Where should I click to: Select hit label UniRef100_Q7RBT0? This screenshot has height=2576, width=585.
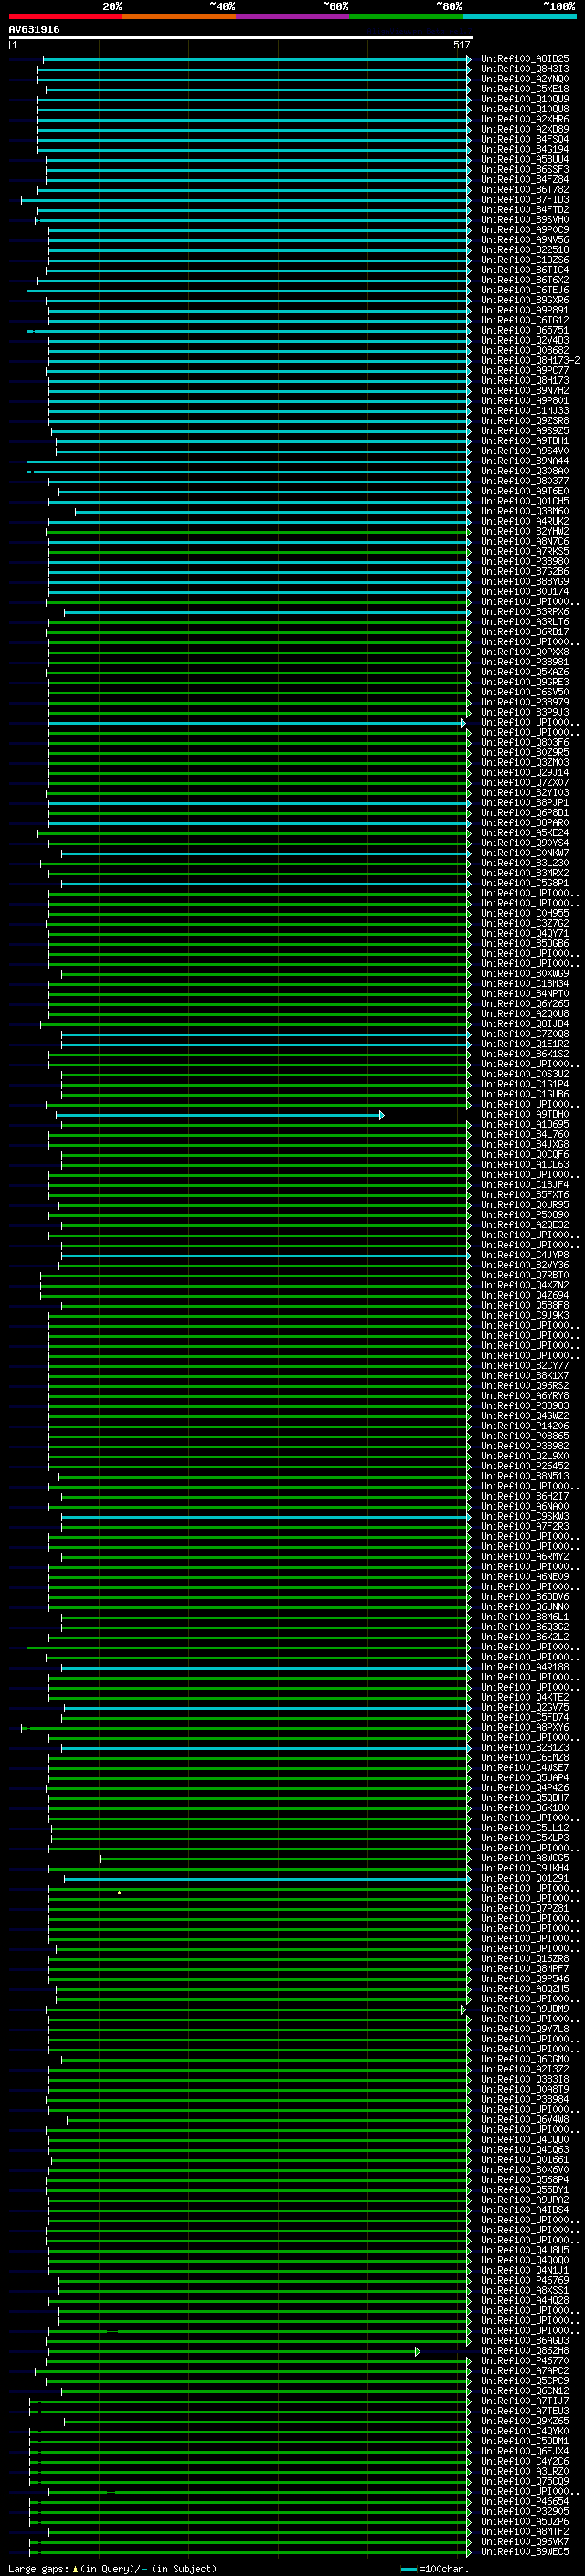(525, 1275)
